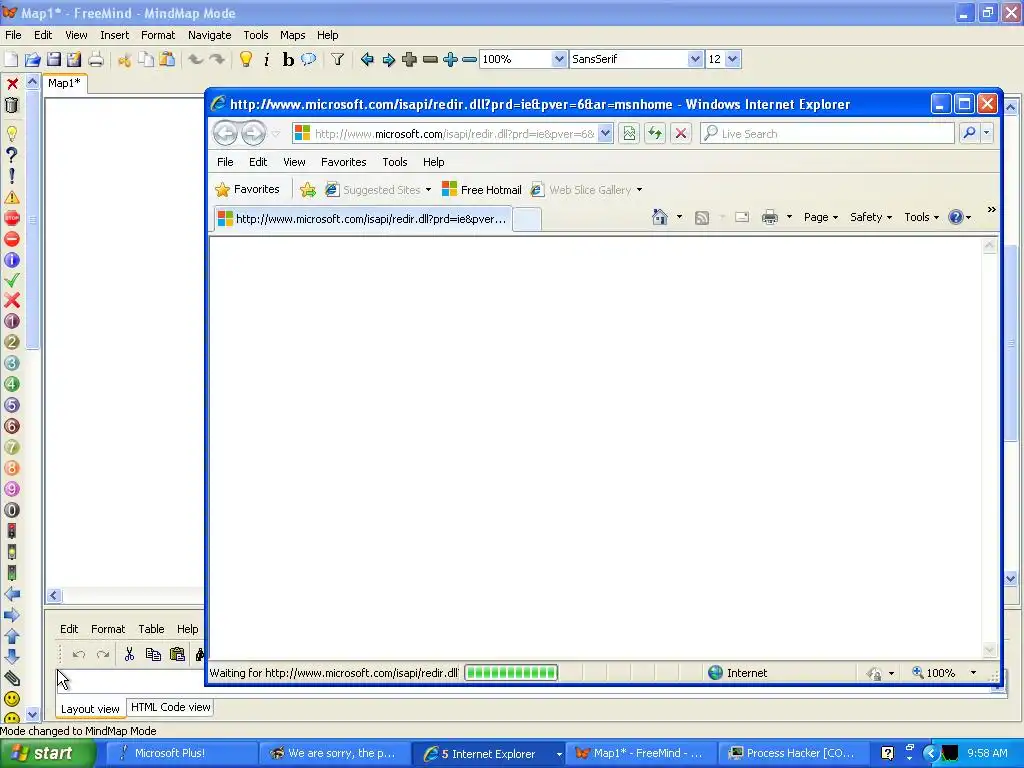This screenshot has width=1024, height=768.
Task: Click the Paste icon in FreeMind main toolbar
Action: [167, 59]
